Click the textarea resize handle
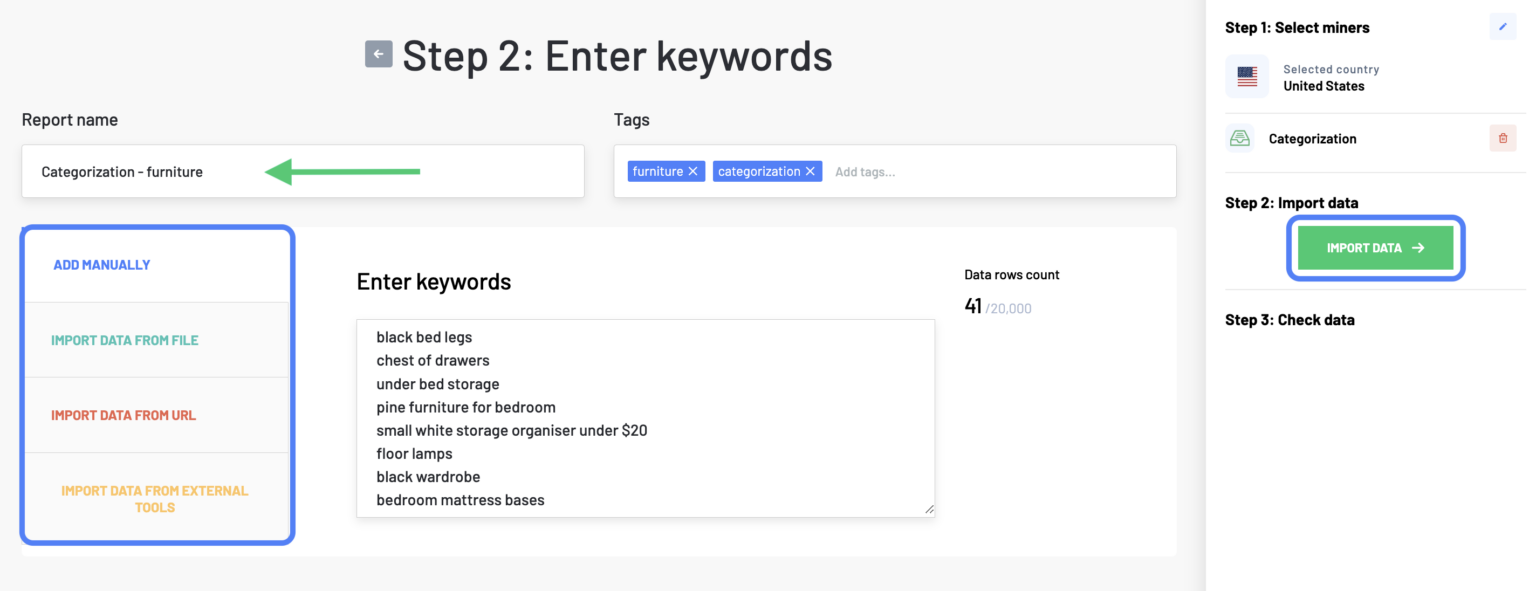1536x591 pixels. point(928,509)
